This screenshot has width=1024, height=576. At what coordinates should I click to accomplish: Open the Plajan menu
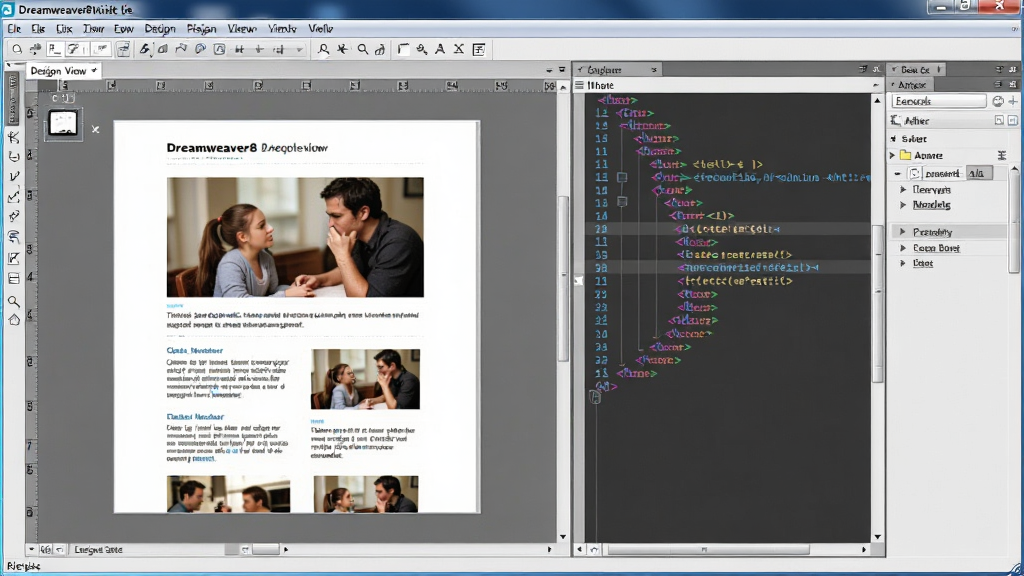click(201, 29)
